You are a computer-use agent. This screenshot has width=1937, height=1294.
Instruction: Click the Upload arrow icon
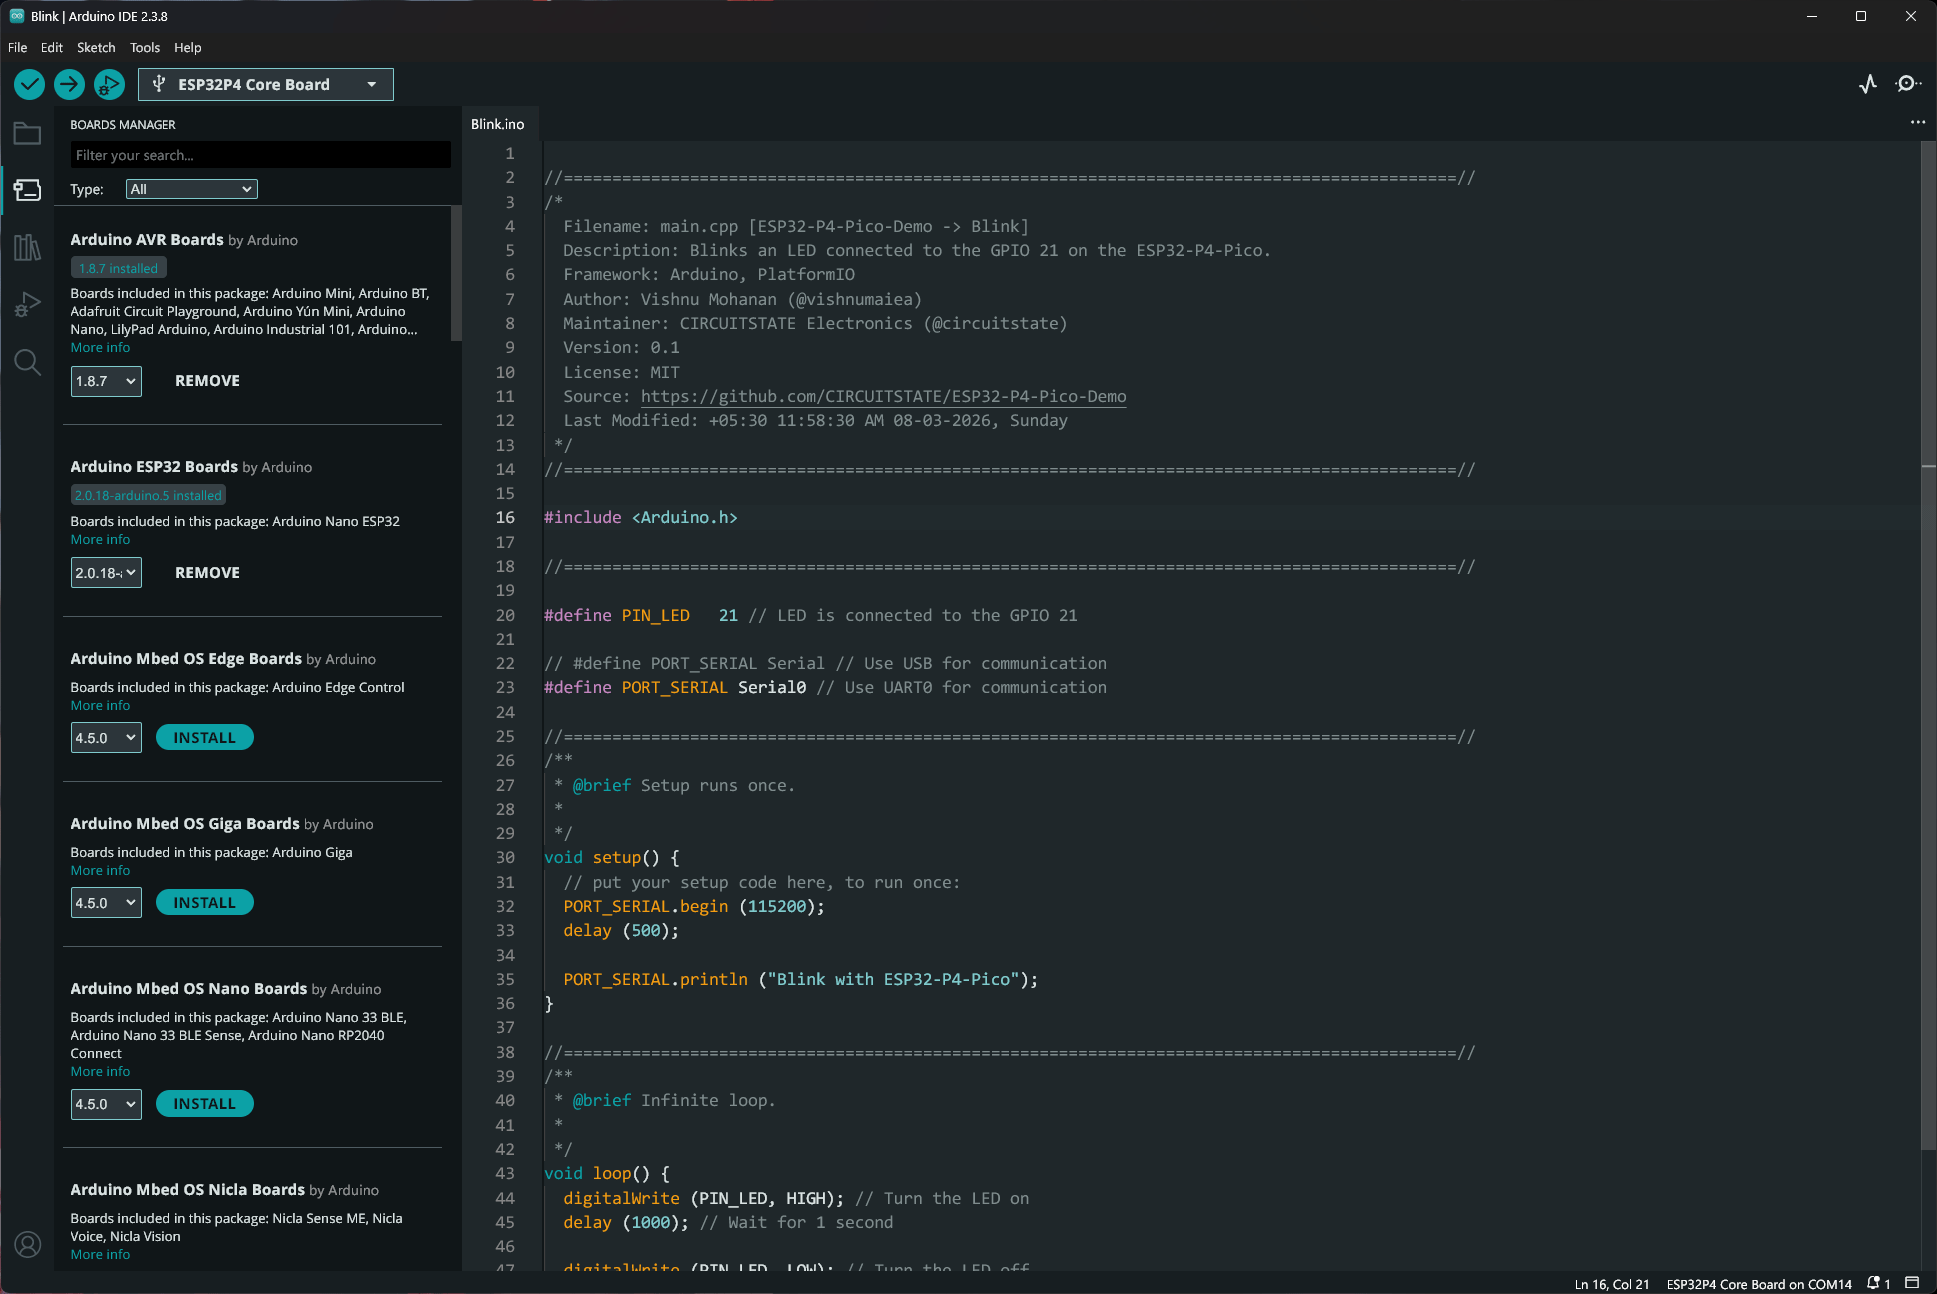coord(69,85)
